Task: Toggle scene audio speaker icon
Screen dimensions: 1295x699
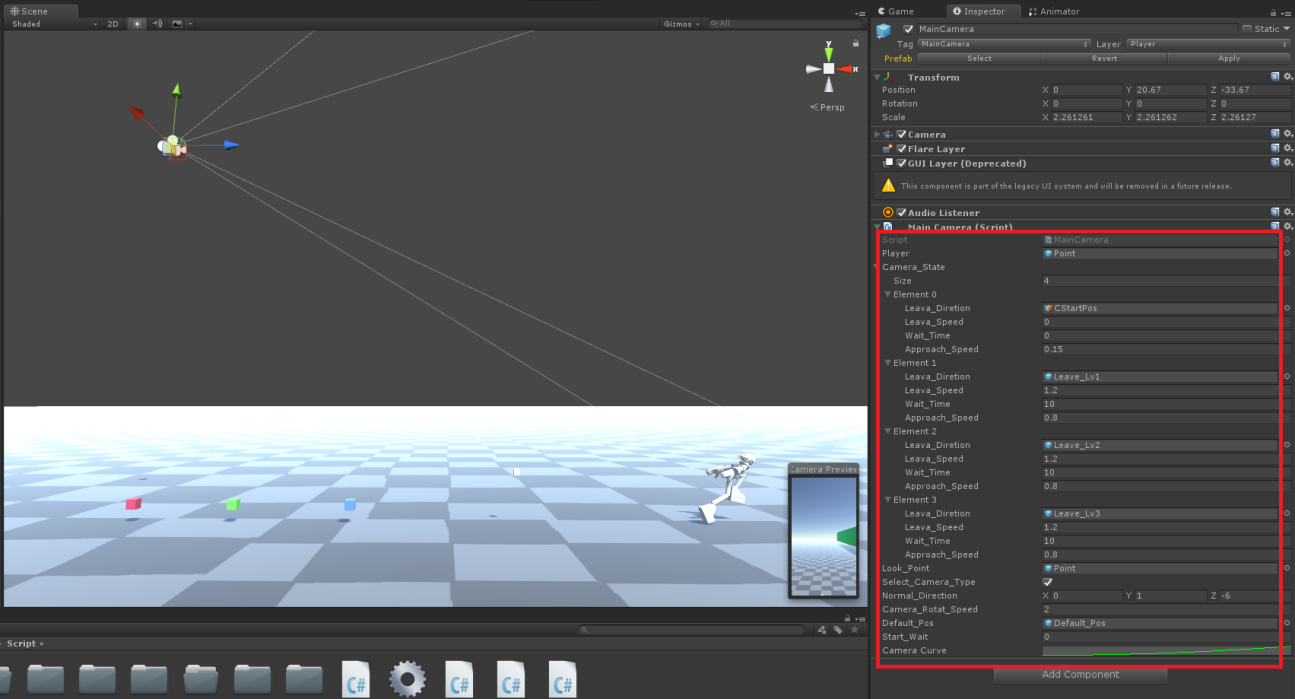Action: pyautogui.click(x=157, y=23)
